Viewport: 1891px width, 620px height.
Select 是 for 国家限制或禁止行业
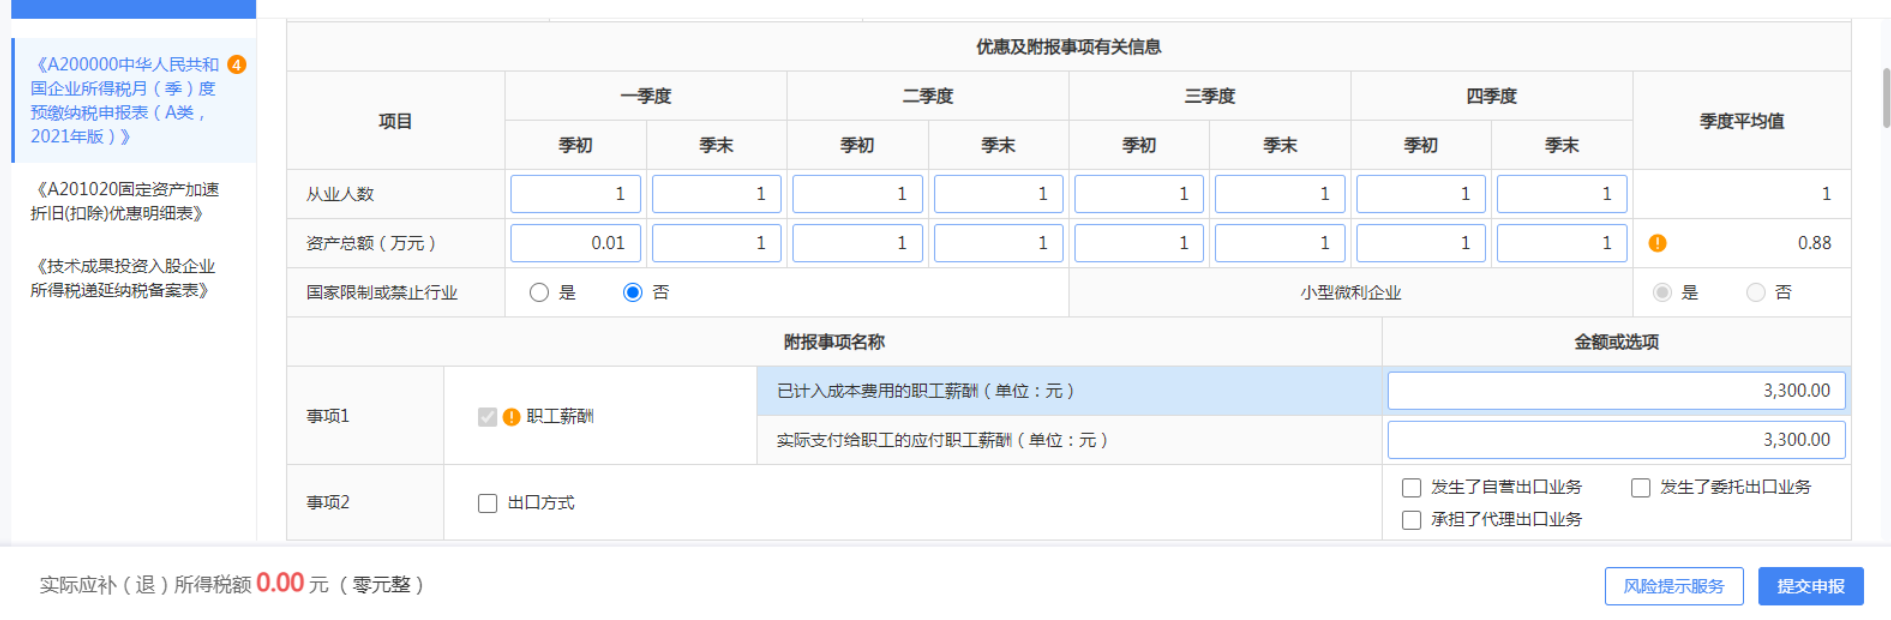[539, 293]
